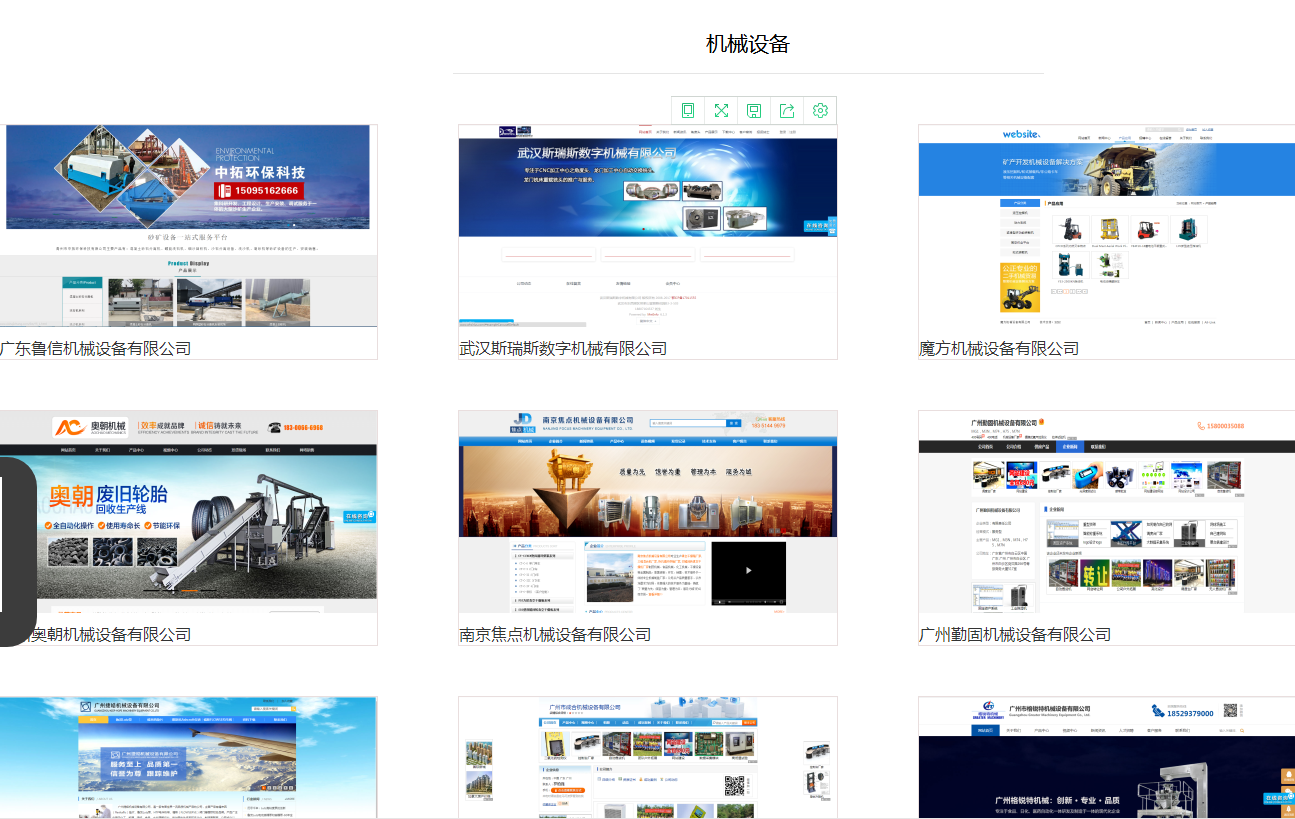Open 南京焦点机械设备有限公司 template thumbnail
This screenshot has height=819, width=1295.
(648, 512)
